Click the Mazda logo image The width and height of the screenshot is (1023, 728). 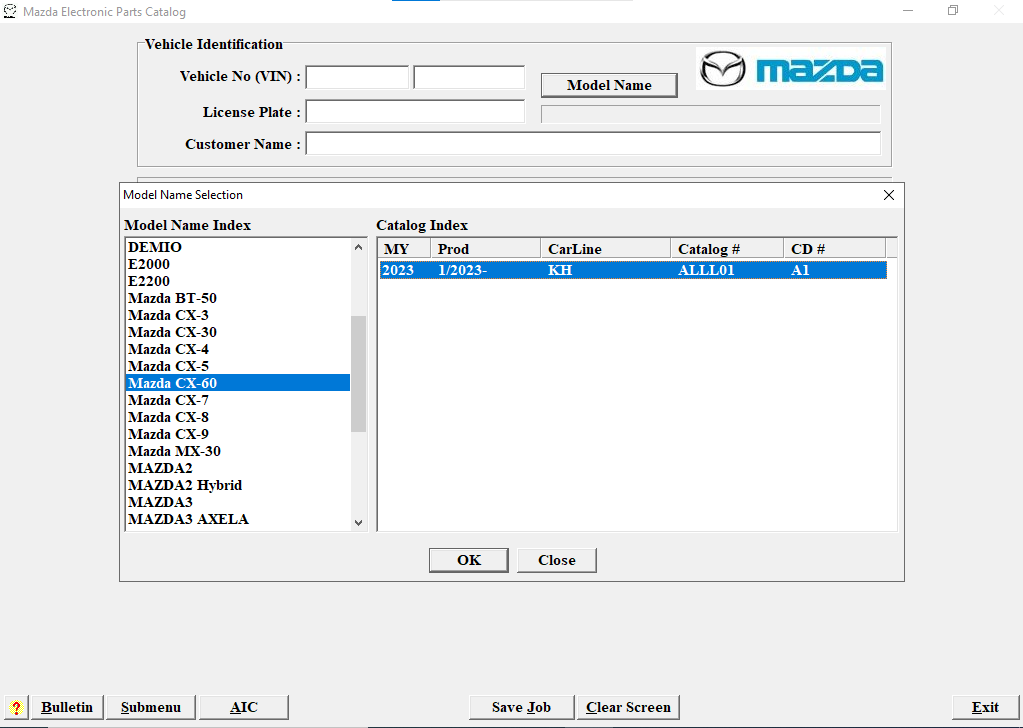(791, 68)
